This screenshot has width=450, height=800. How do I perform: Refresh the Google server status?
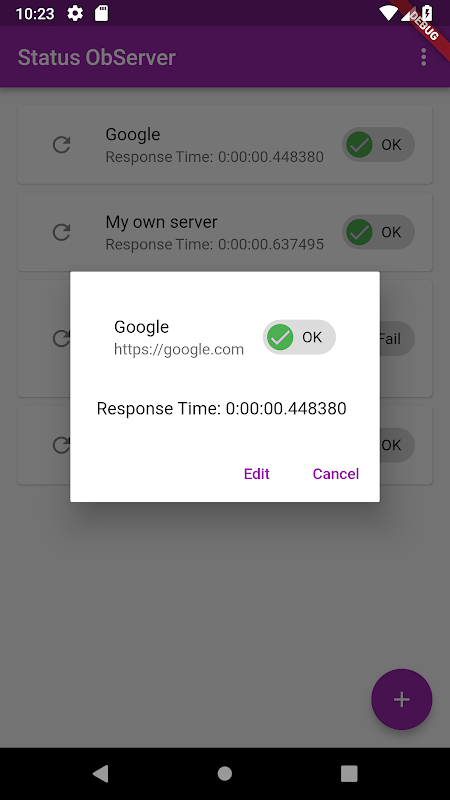tap(62, 145)
